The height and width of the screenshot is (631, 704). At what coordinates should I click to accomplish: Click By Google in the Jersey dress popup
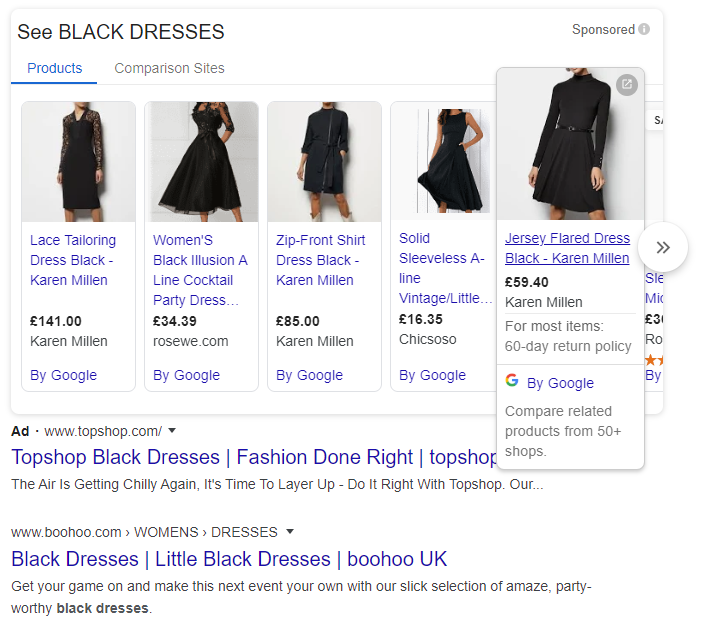pyautogui.click(x=560, y=383)
